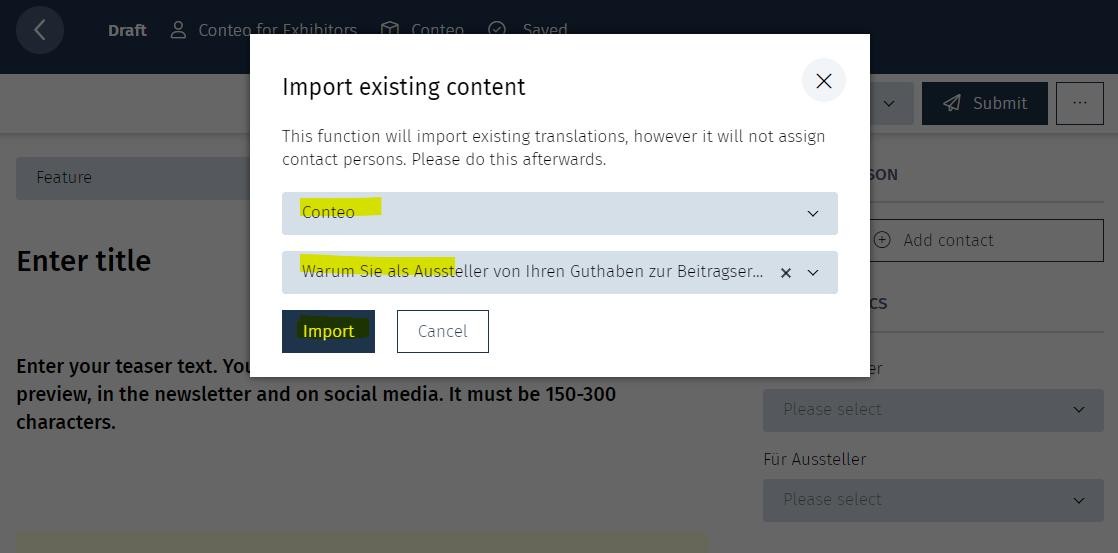Image resolution: width=1118 pixels, height=553 pixels.
Task: Click the Enter title field
Action: (x=84, y=261)
